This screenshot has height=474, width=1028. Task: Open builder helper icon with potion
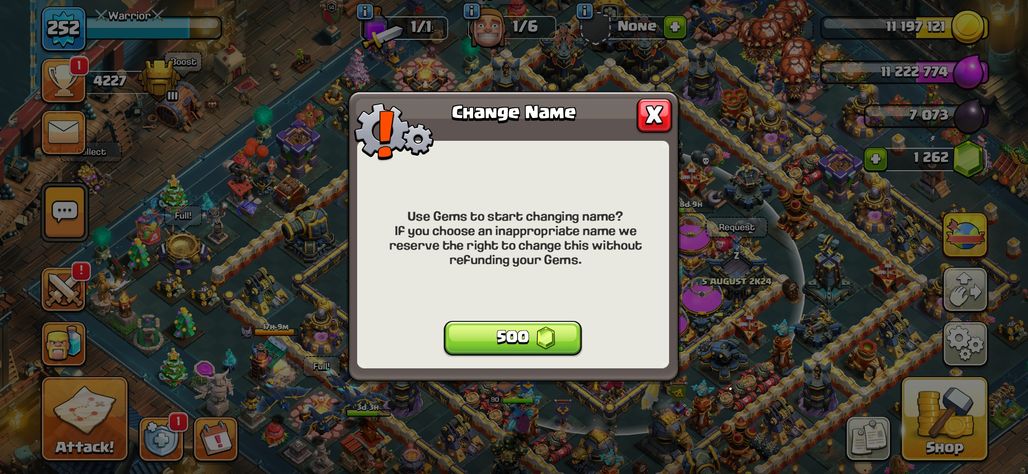pyautogui.click(x=64, y=344)
